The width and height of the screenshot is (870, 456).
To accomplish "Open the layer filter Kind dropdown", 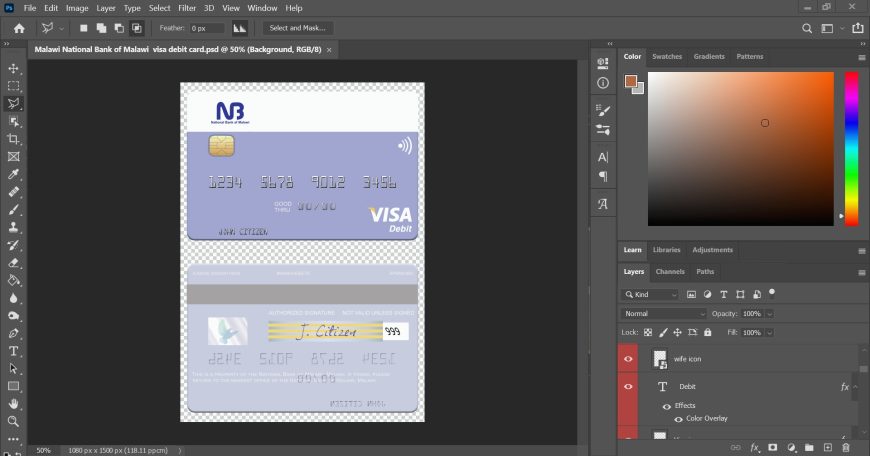I will coord(650,295).
